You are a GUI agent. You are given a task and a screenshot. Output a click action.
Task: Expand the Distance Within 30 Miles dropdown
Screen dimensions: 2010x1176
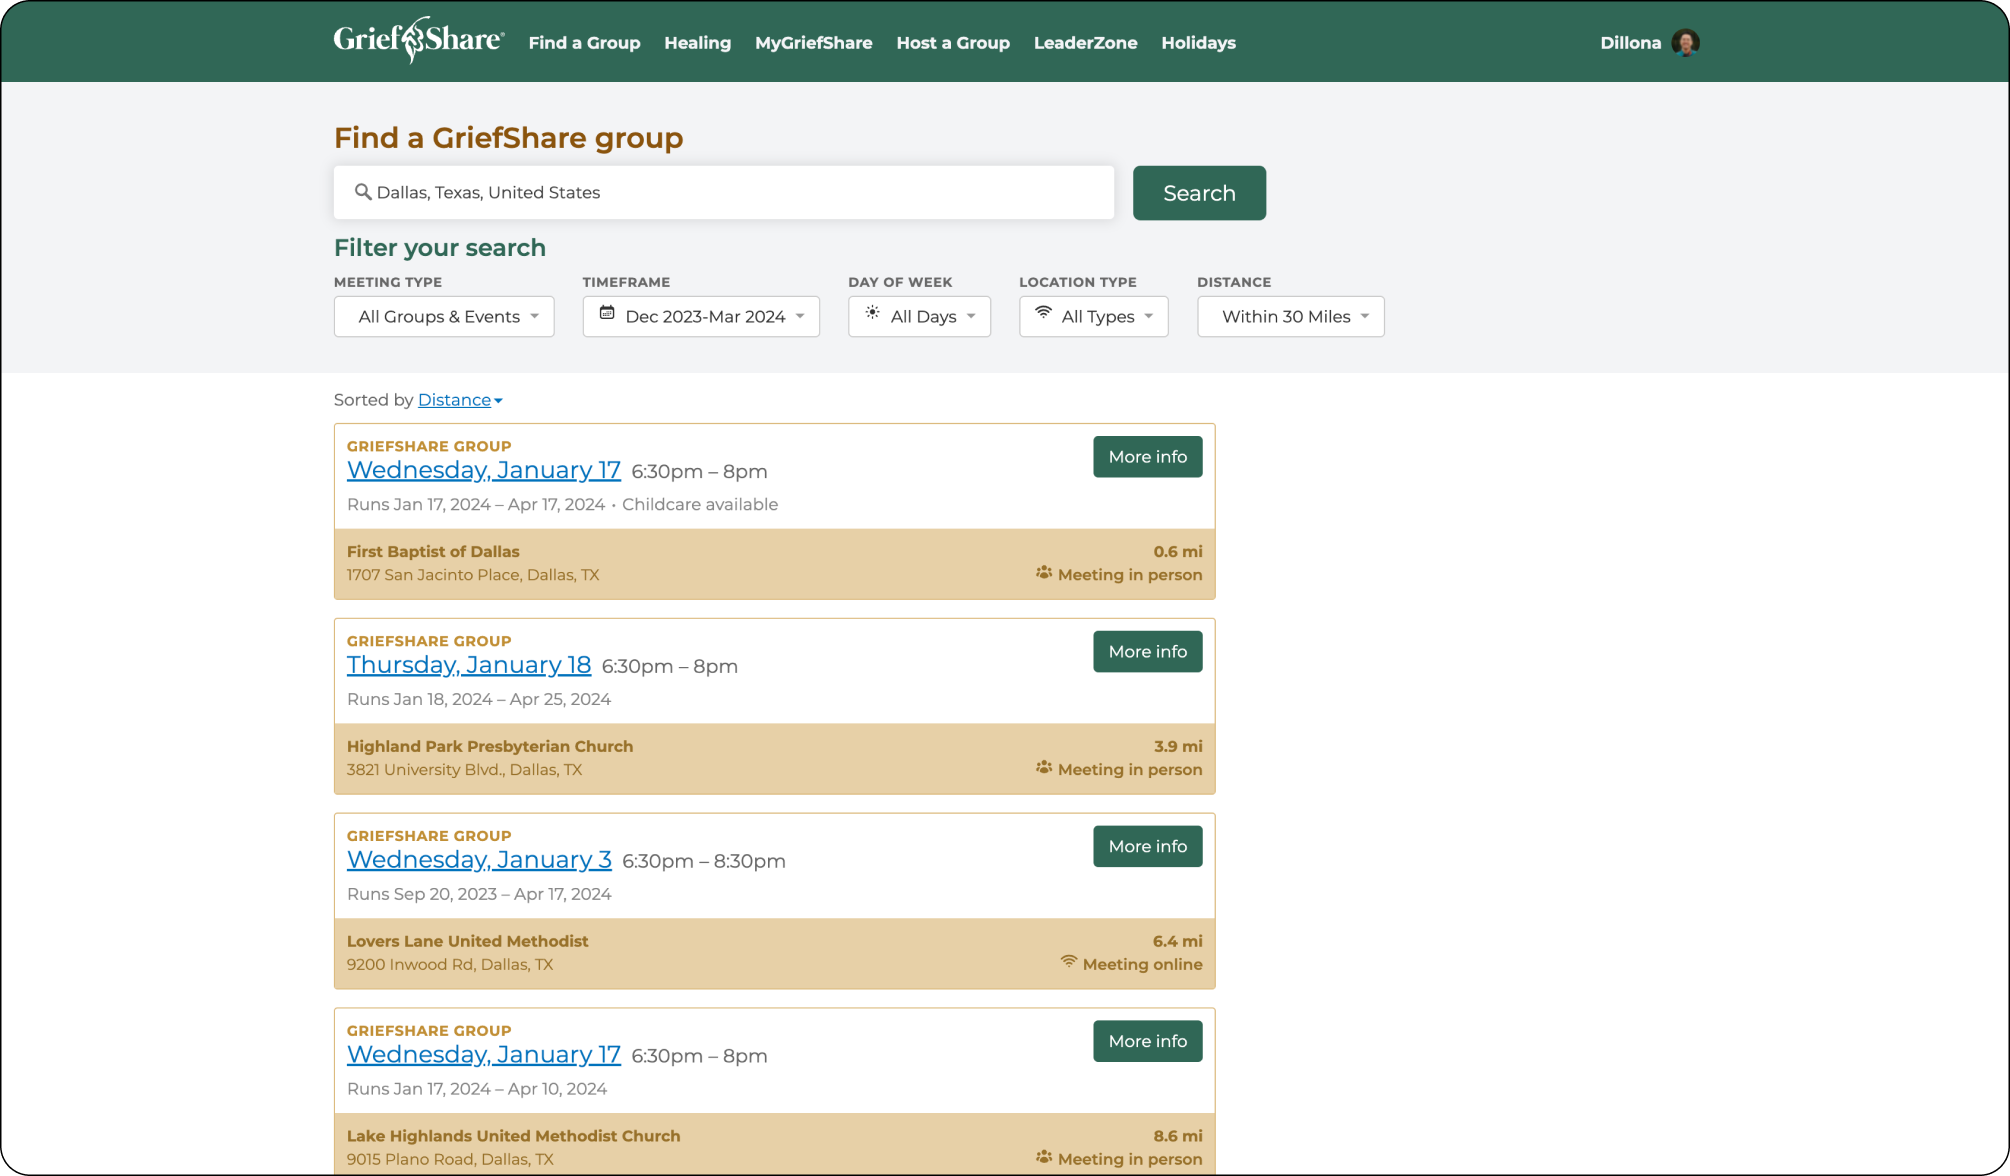[x=1290, y=317]
